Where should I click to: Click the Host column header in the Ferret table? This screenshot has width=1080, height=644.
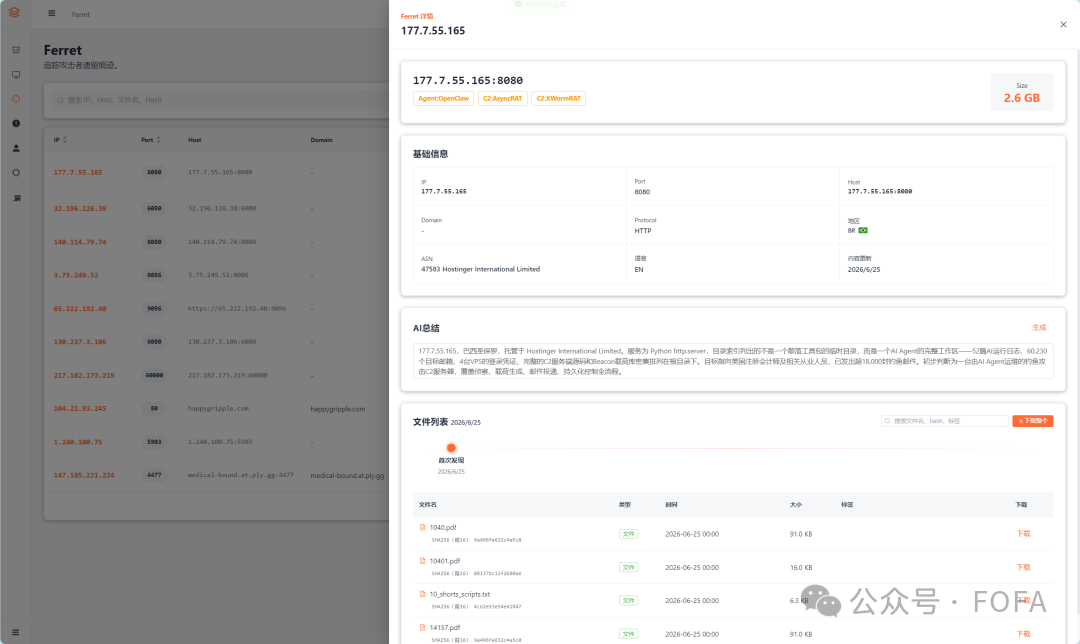click(x=194, y=140)
